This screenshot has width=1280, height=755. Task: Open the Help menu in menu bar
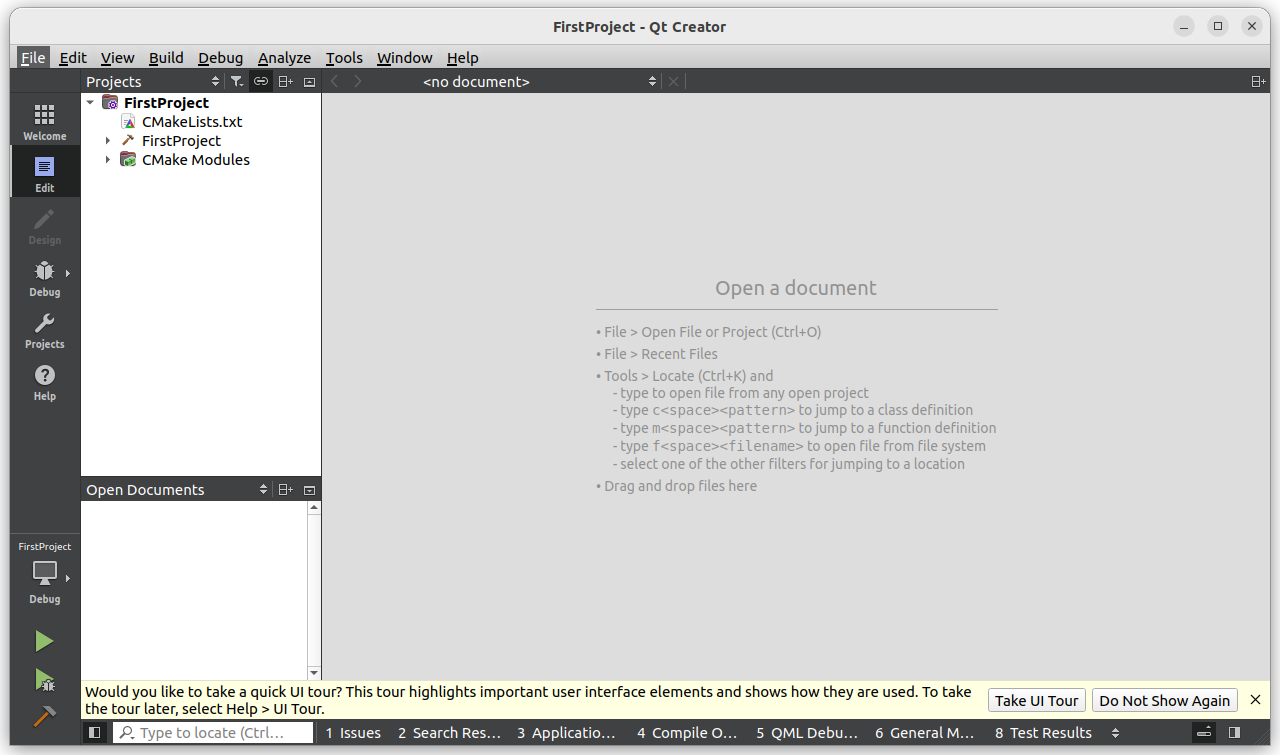coord(463,57)
